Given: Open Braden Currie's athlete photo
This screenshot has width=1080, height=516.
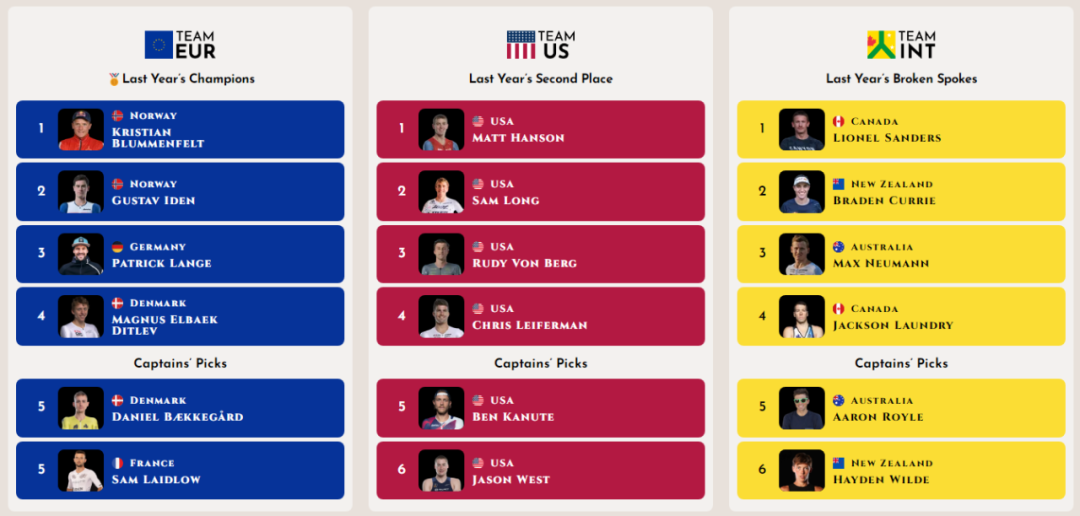Looking at the screenshot, I should 801,192.
